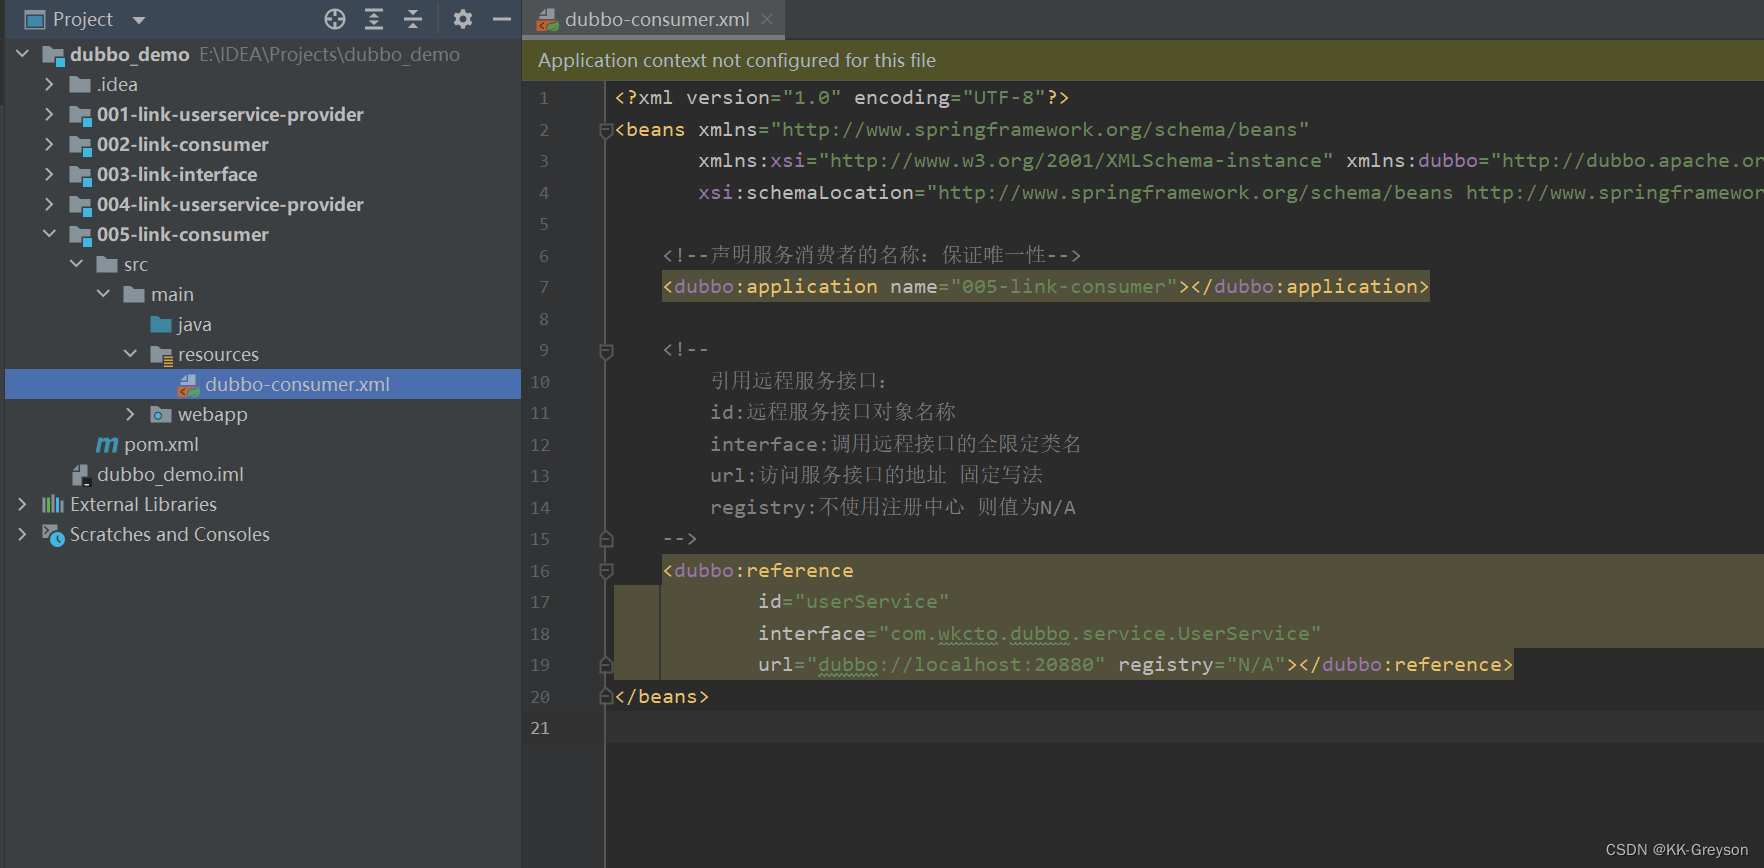Collapse the src folder
This screenshot has height=868, width=1764.
(x=76, y=264)
